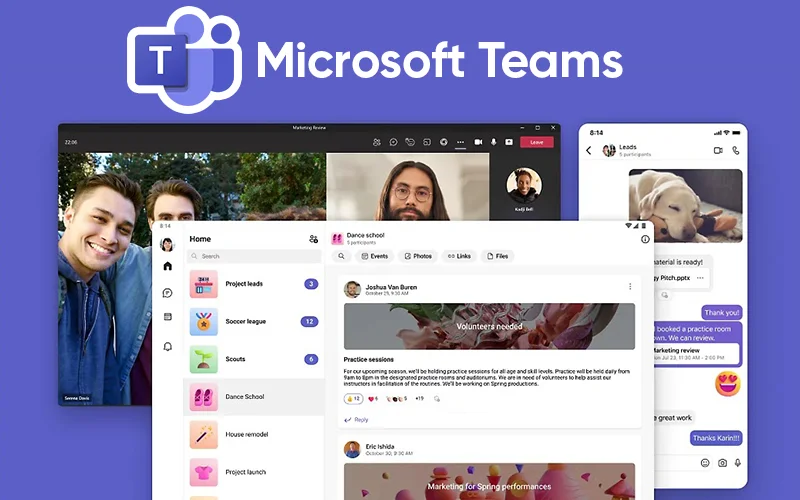The height and width of the screenshot is (500, 800).
Task: Click the new community icon beside Home
Action: pos(313,239)
